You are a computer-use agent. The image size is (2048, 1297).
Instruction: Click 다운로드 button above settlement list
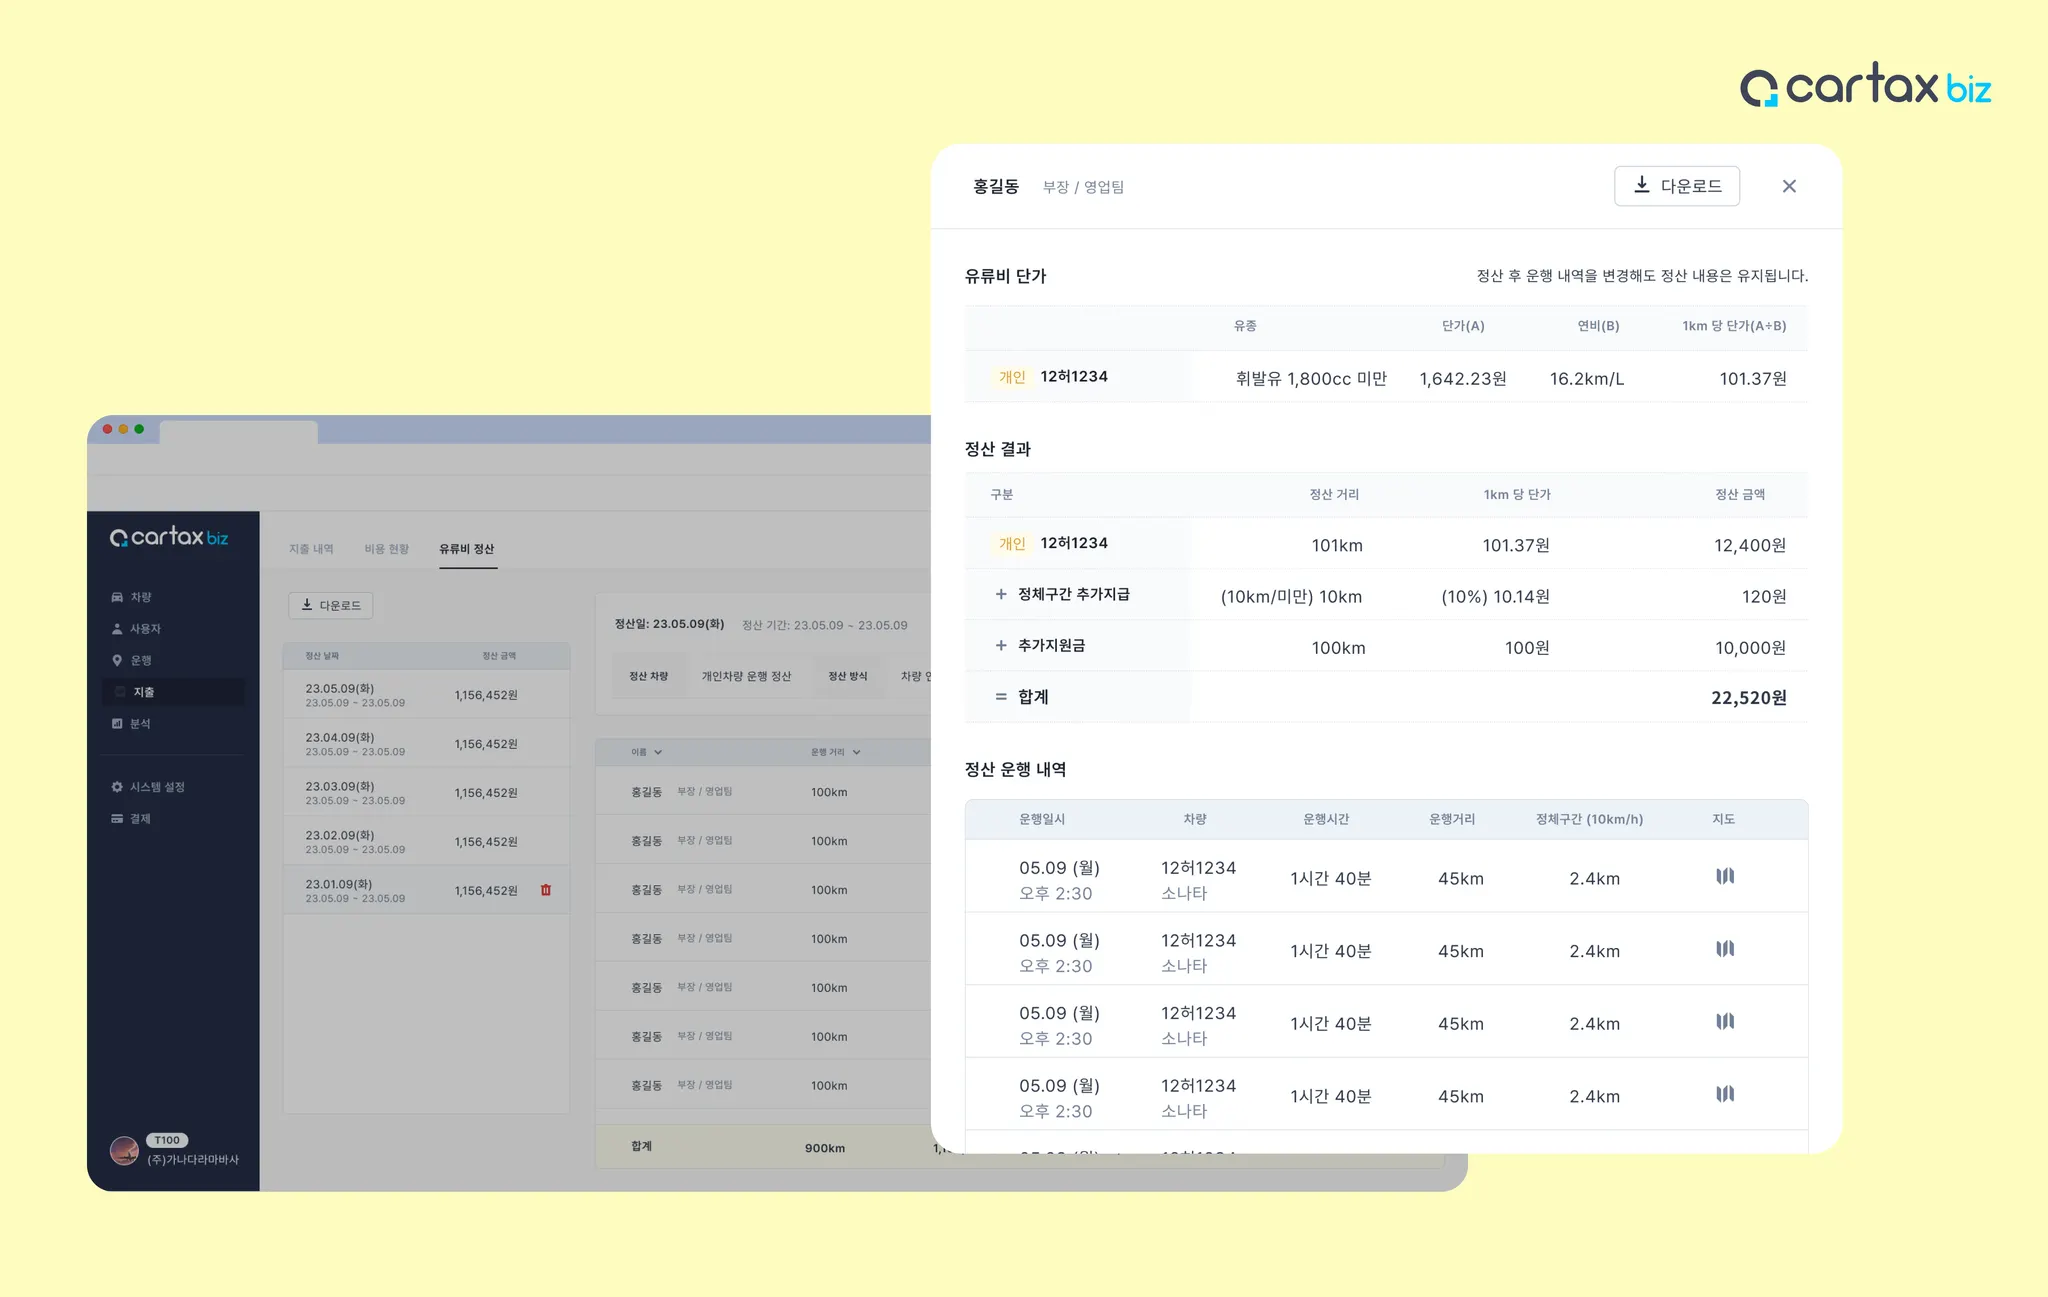coord(331,606)
